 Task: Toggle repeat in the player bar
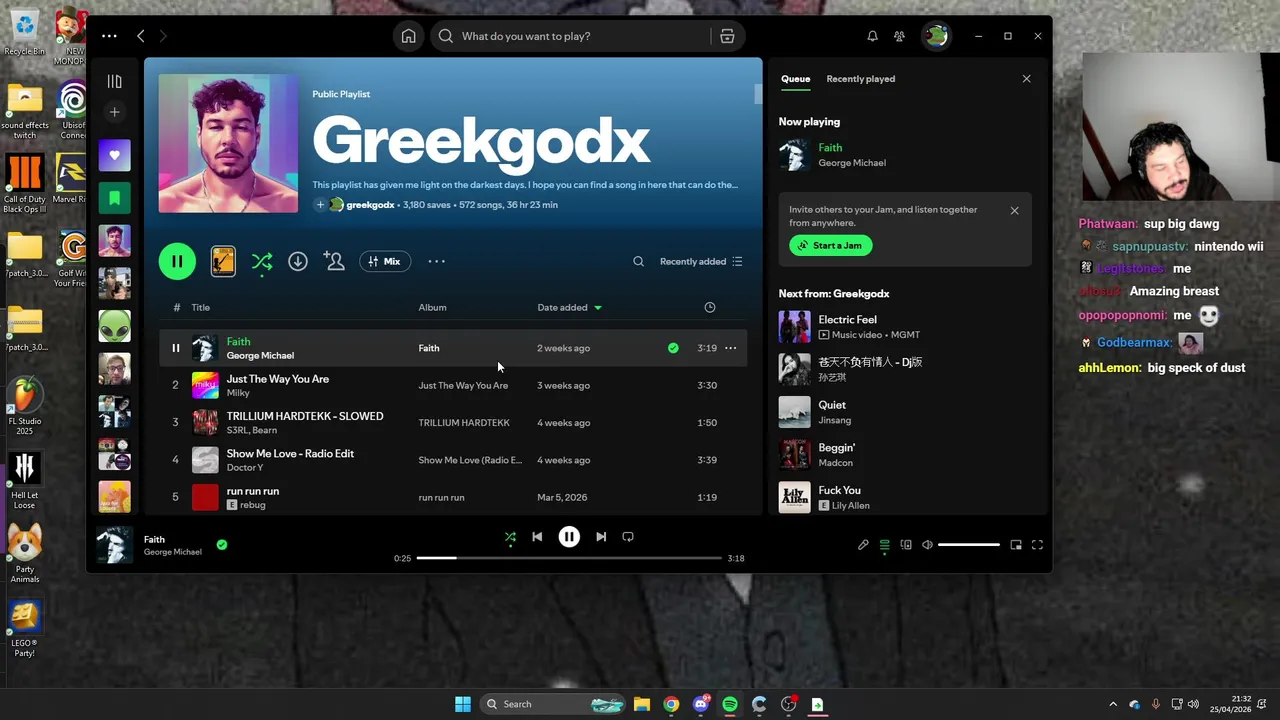(628, 537)
